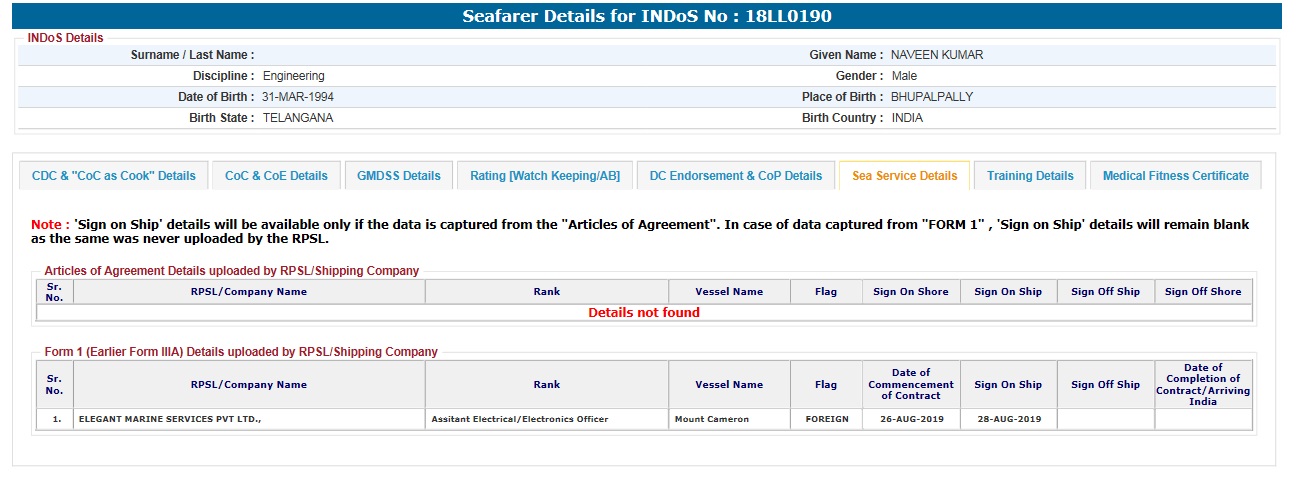
Task: Click the Seafarer Details title bar
Action: [x=647, y=16]
